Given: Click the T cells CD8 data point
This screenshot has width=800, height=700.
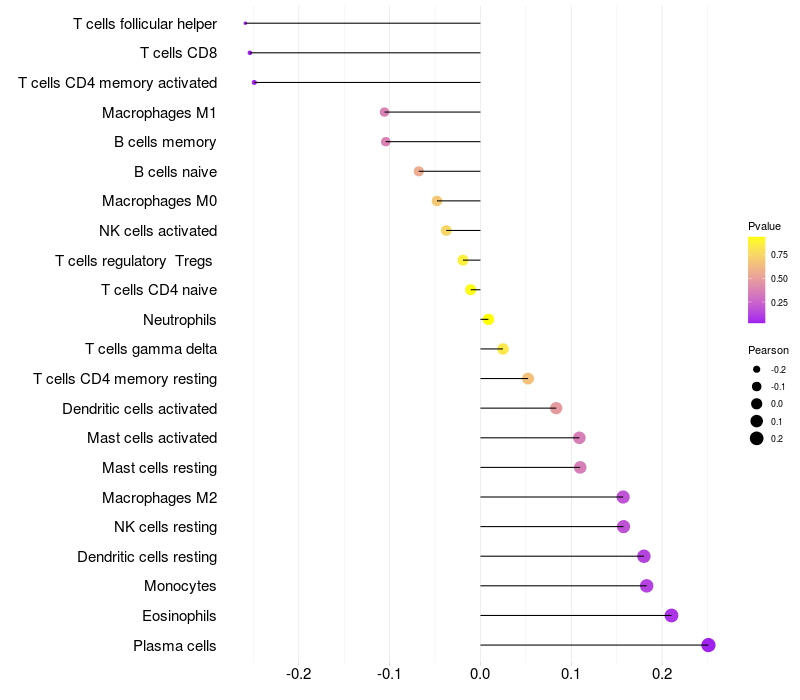Looking at the screenshot, I should point(250,53).
